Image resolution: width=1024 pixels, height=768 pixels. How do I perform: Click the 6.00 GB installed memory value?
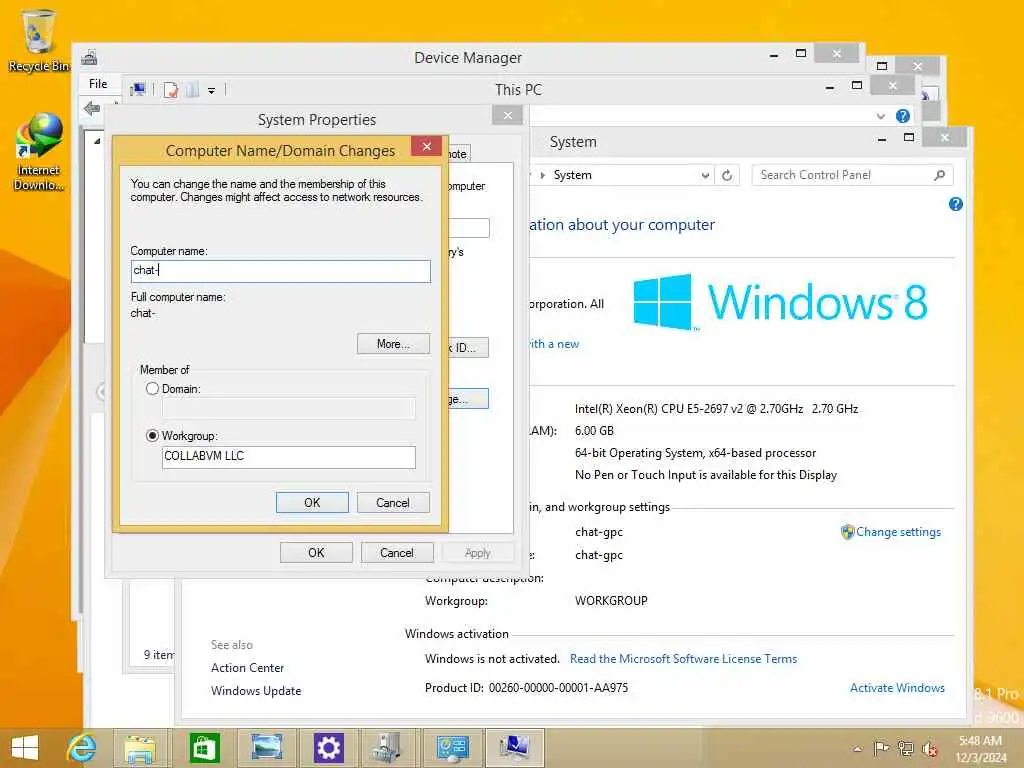[594, 430]
